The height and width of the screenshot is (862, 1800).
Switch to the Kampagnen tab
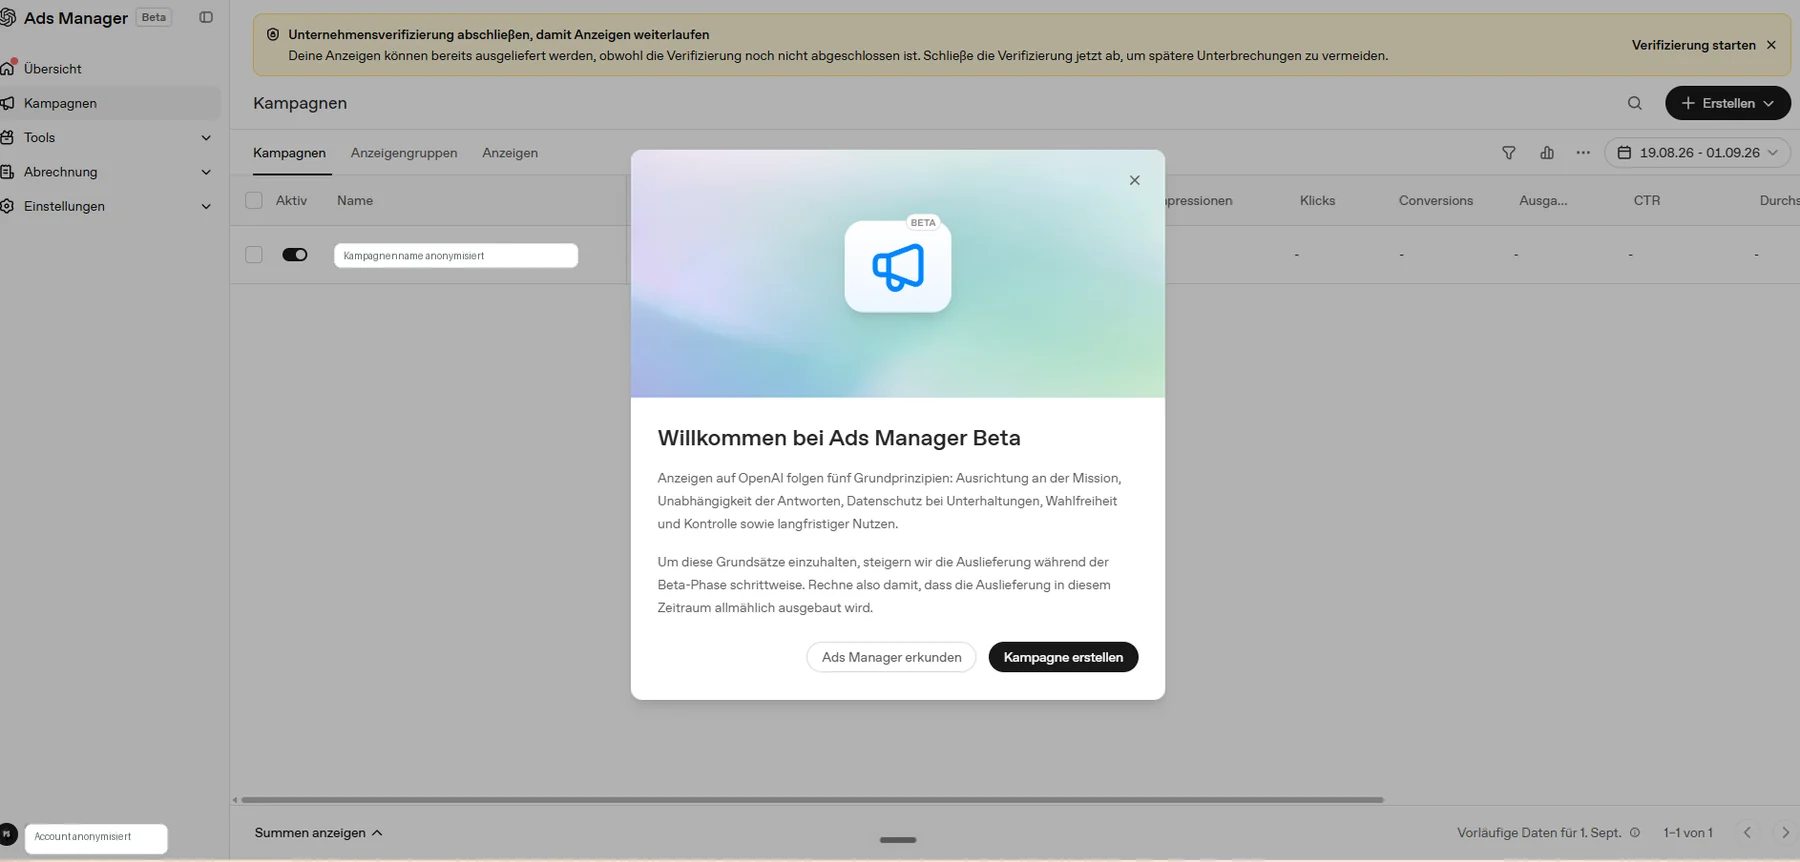[x=289, y=153]
